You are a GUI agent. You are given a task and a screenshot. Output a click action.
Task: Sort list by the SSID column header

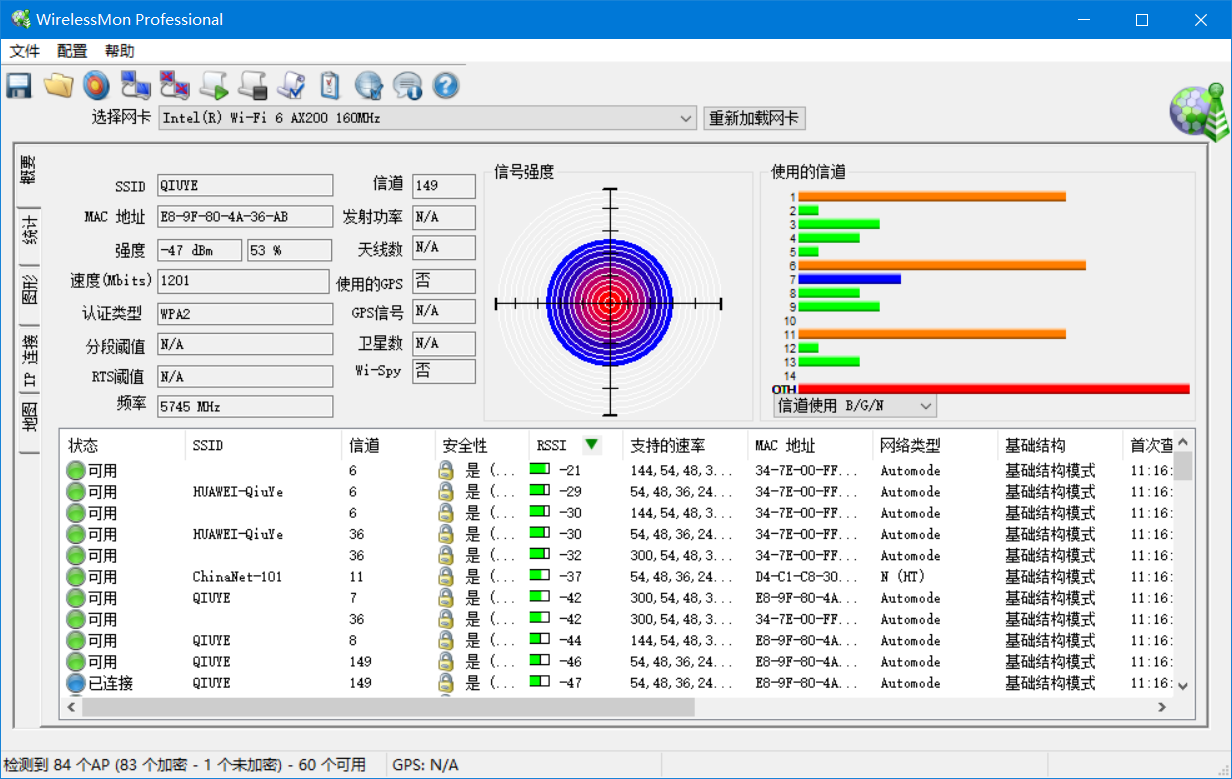(x=263, y=445)
